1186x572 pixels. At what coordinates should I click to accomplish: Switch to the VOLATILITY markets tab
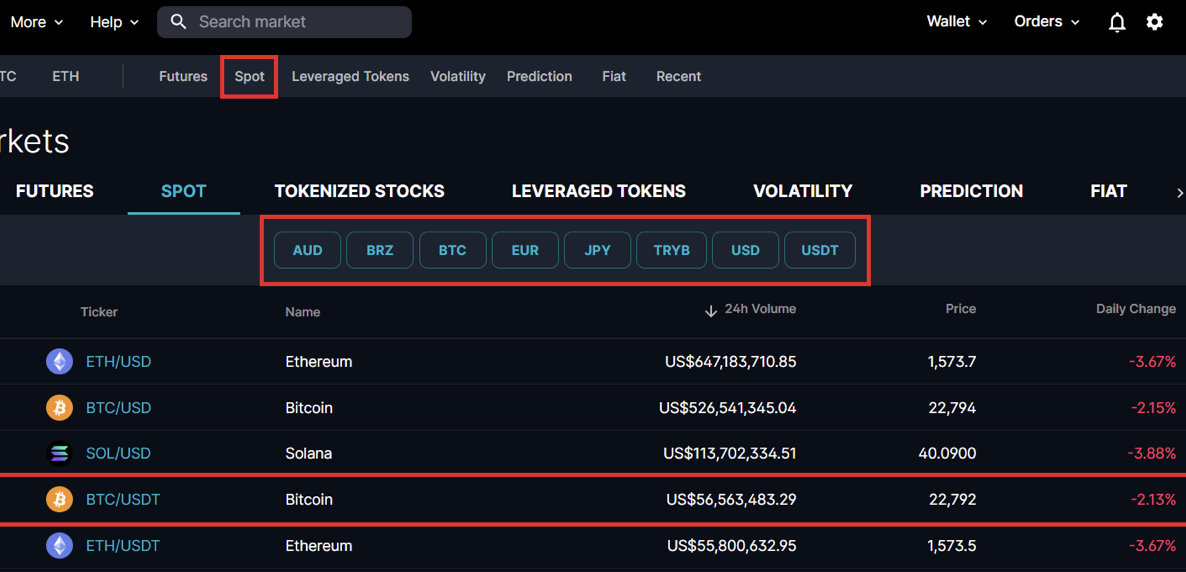[x=803, y=191]
